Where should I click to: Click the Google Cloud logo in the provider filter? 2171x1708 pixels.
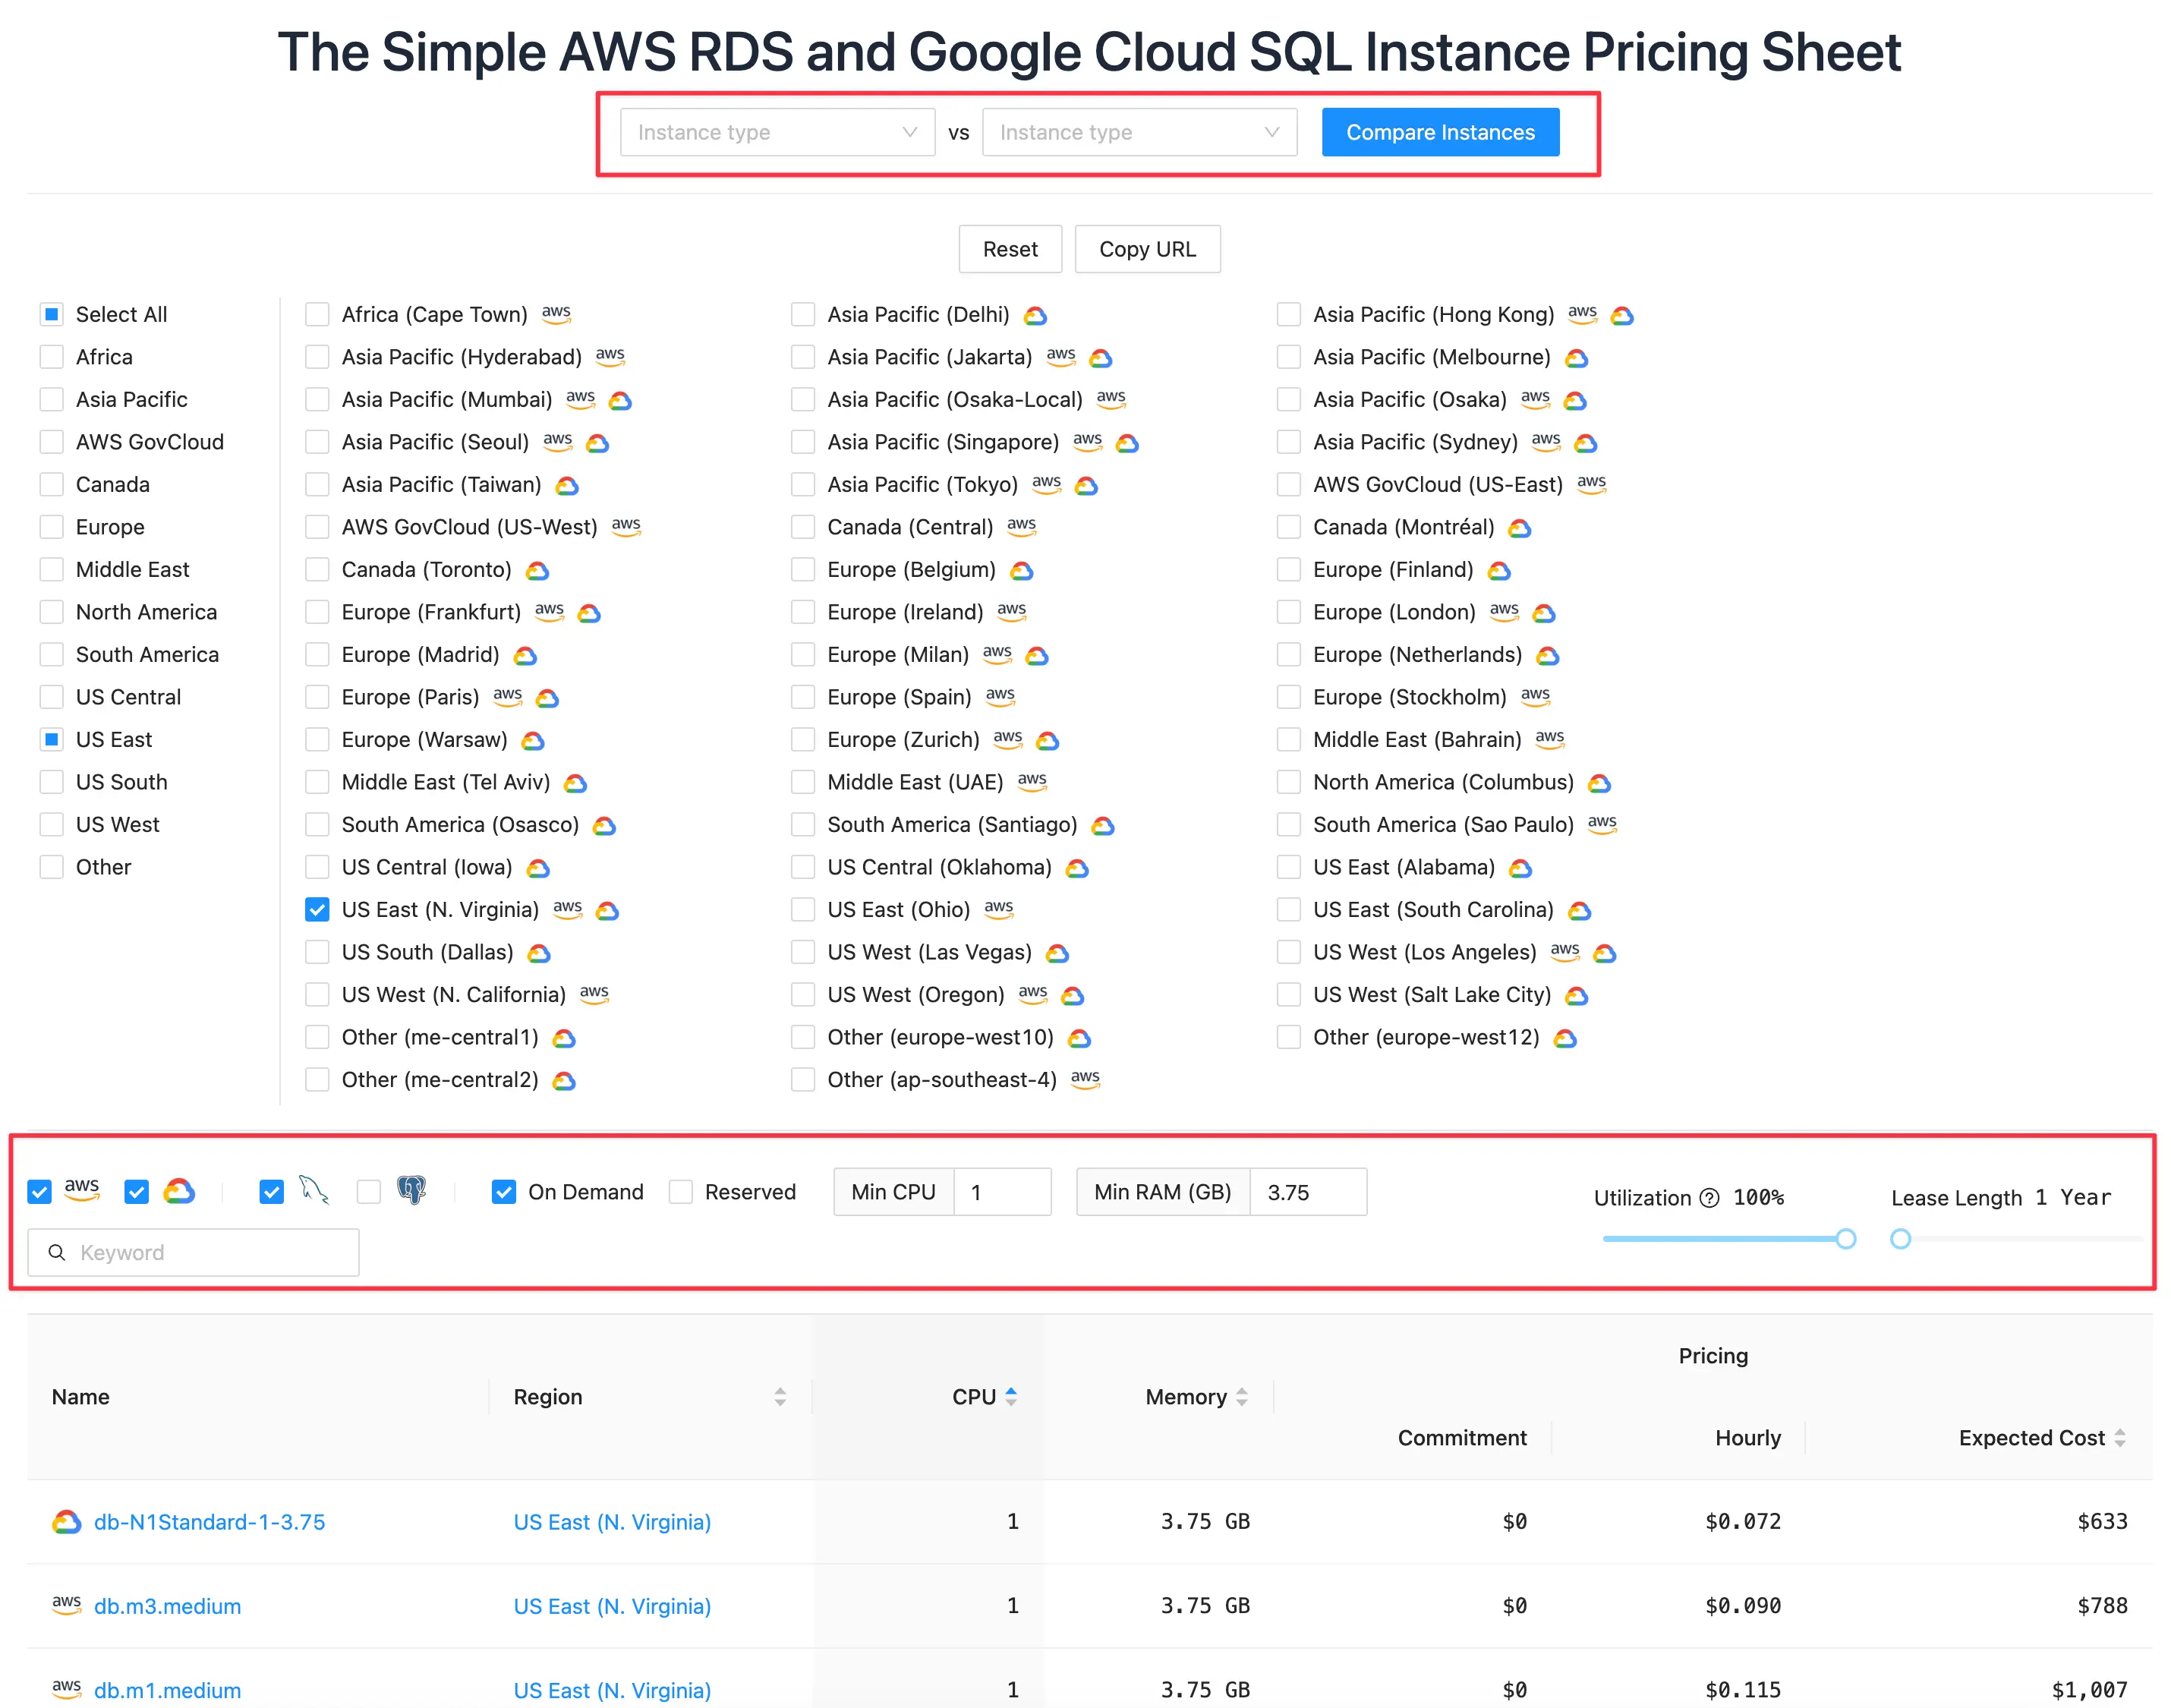click(179, 1191)
